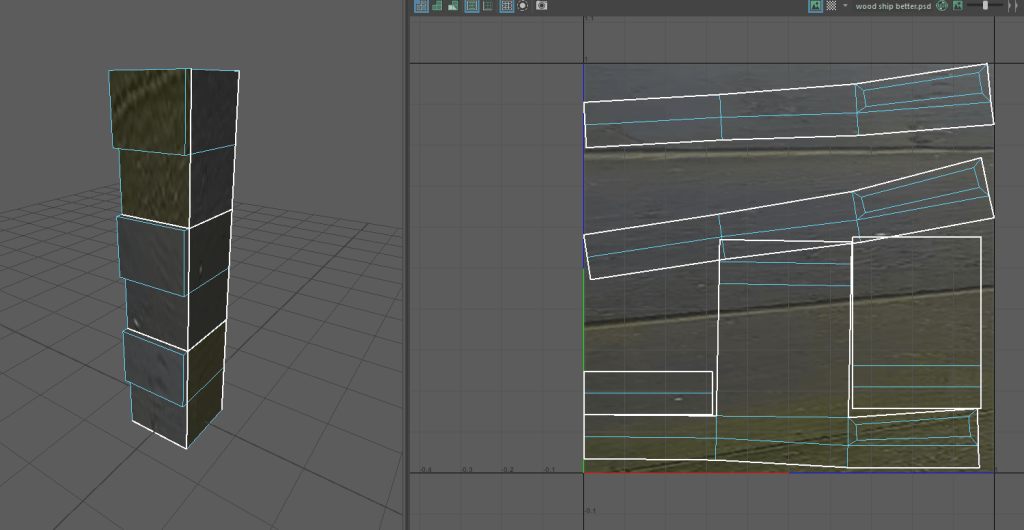1024x530 pixels.
Task: Toggle the UV editor grid display
Action: coord(506,5)
